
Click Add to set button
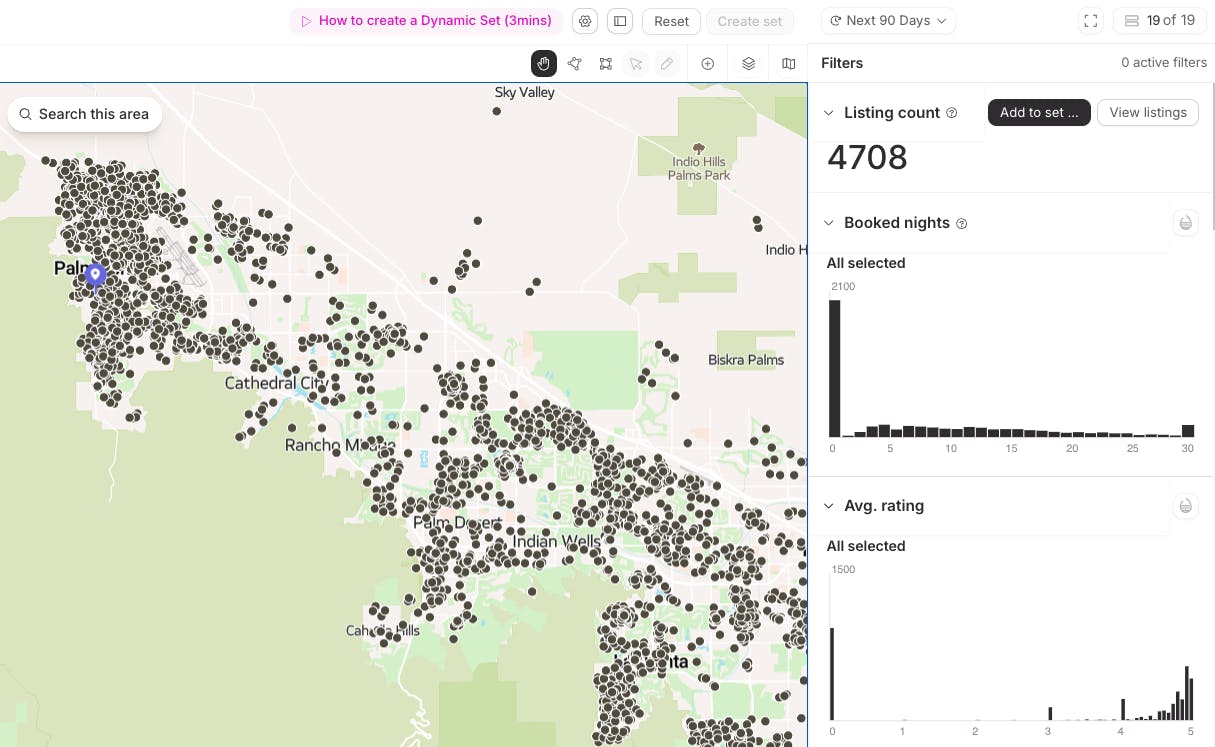pos(1039,113)
